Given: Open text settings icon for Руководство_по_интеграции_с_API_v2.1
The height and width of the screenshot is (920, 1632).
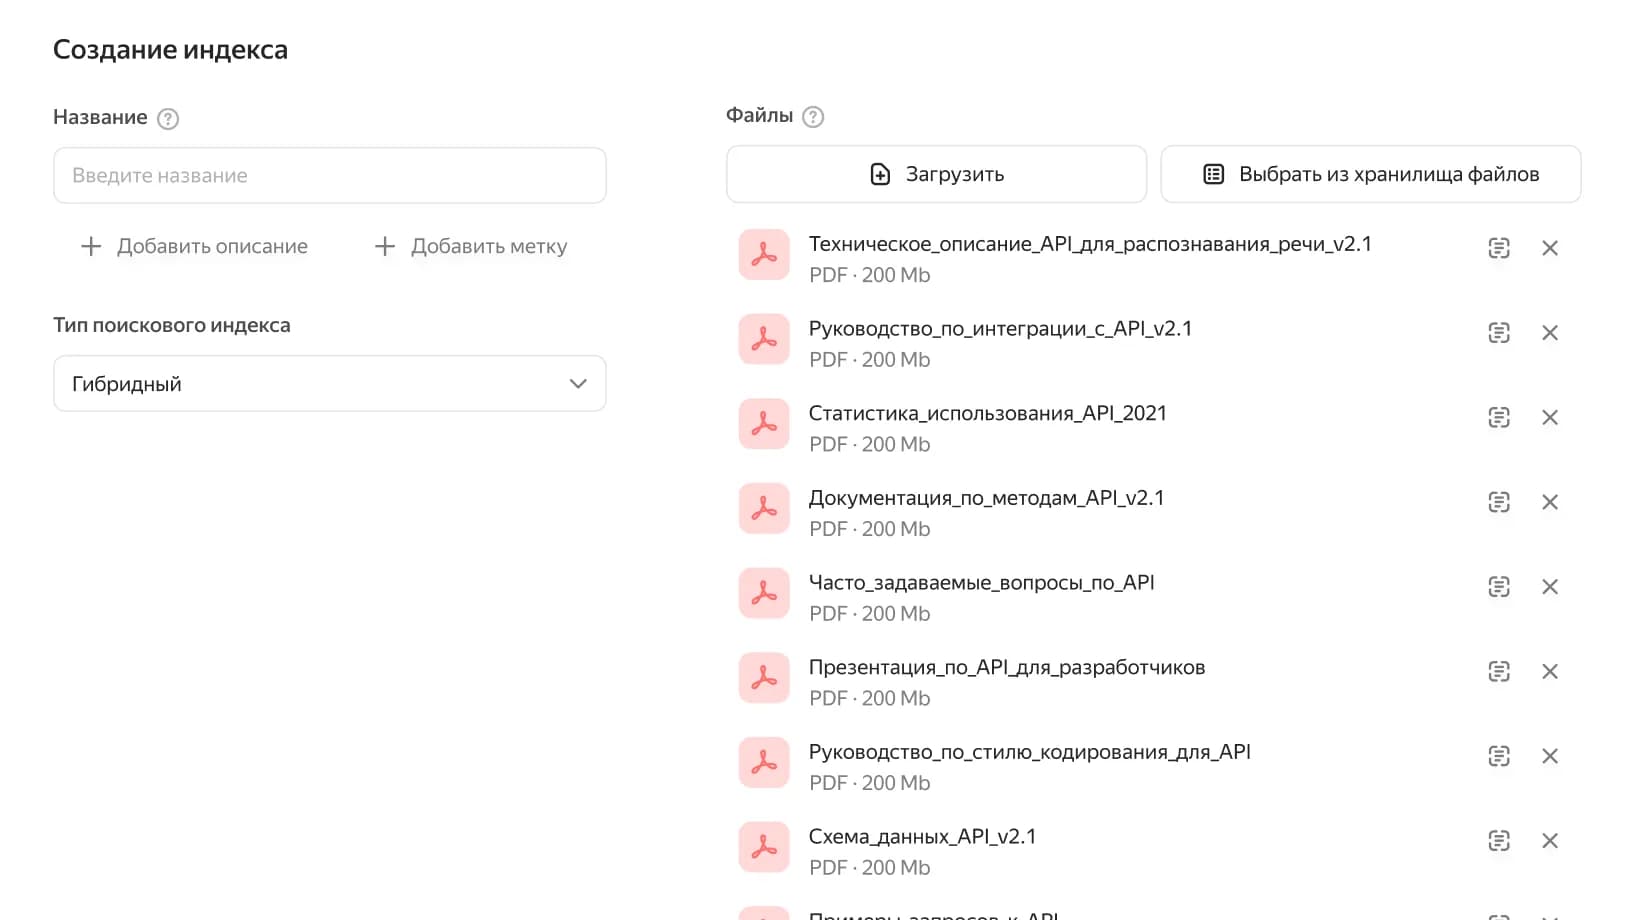Looking at the screenshot, I should coord(1499,333).
